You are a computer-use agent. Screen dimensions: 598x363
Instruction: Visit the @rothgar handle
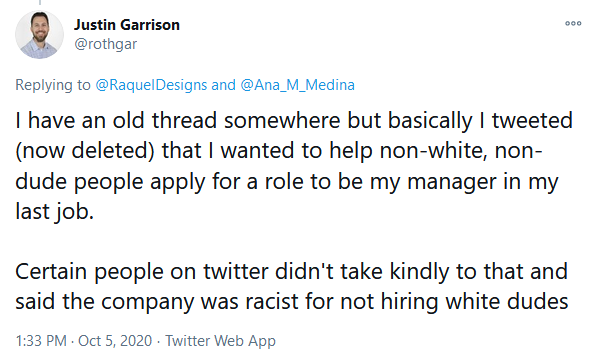[x=106, y=44]
